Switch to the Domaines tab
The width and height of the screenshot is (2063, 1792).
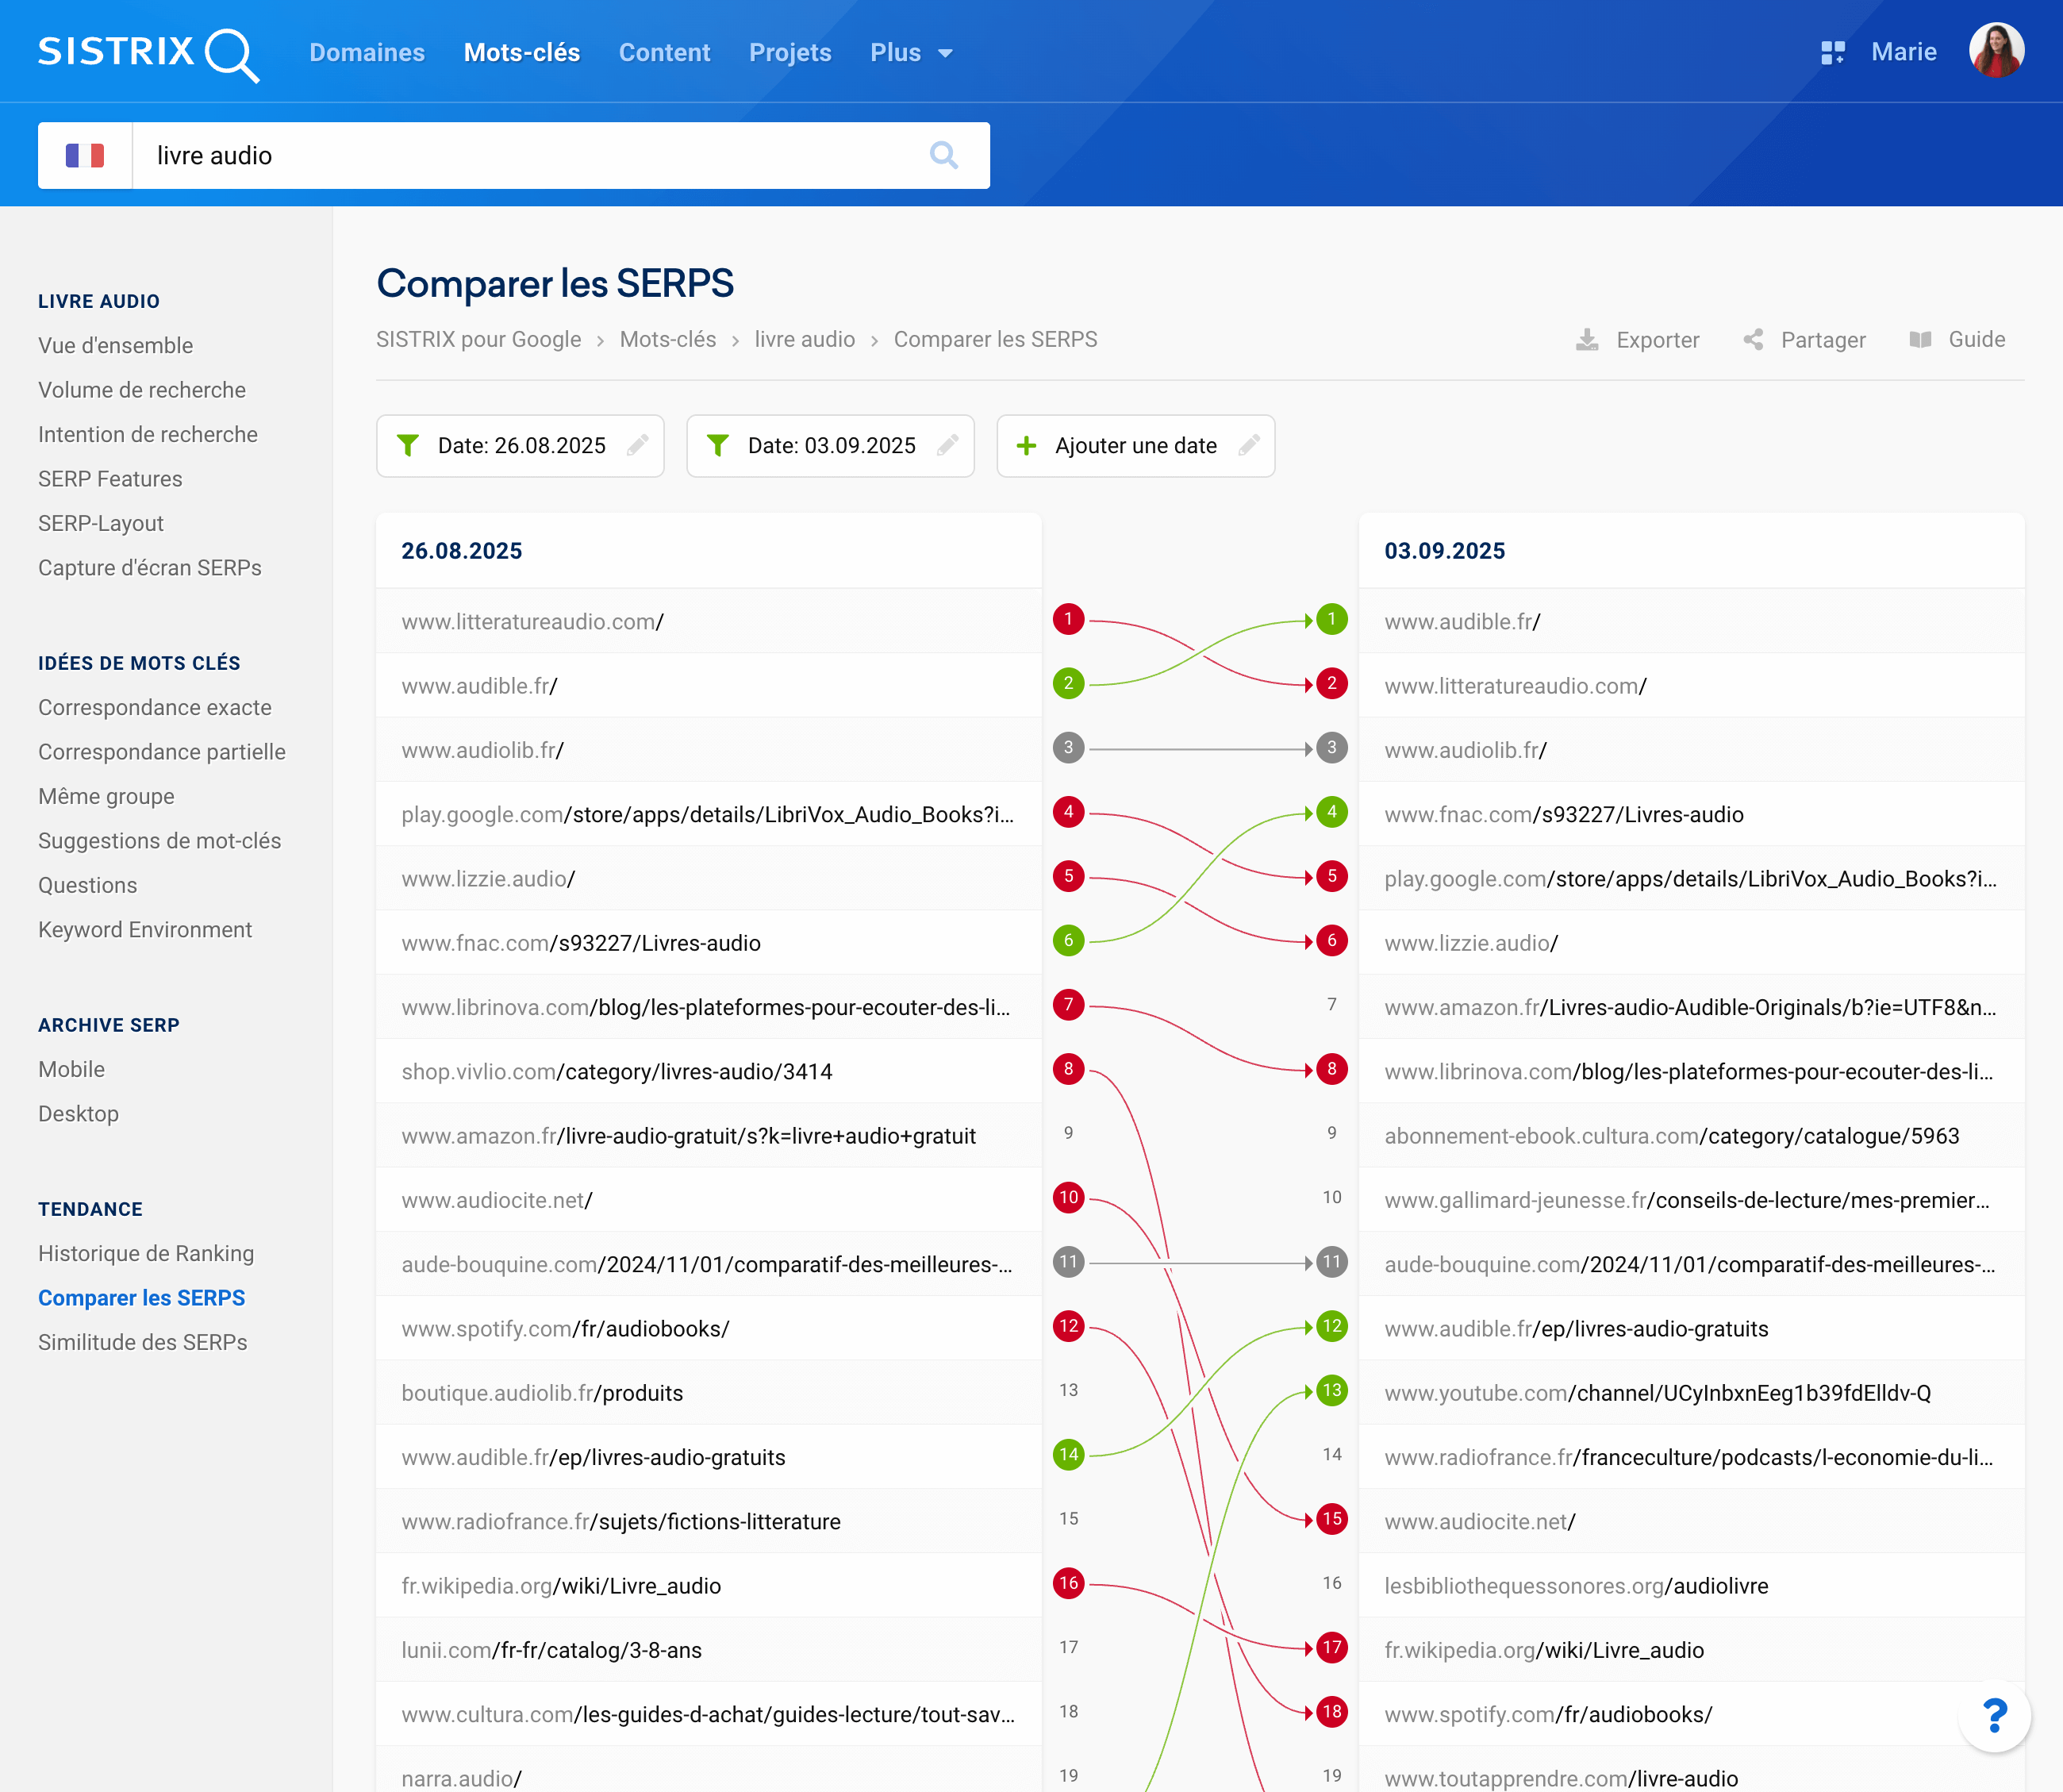pos(367,53)
